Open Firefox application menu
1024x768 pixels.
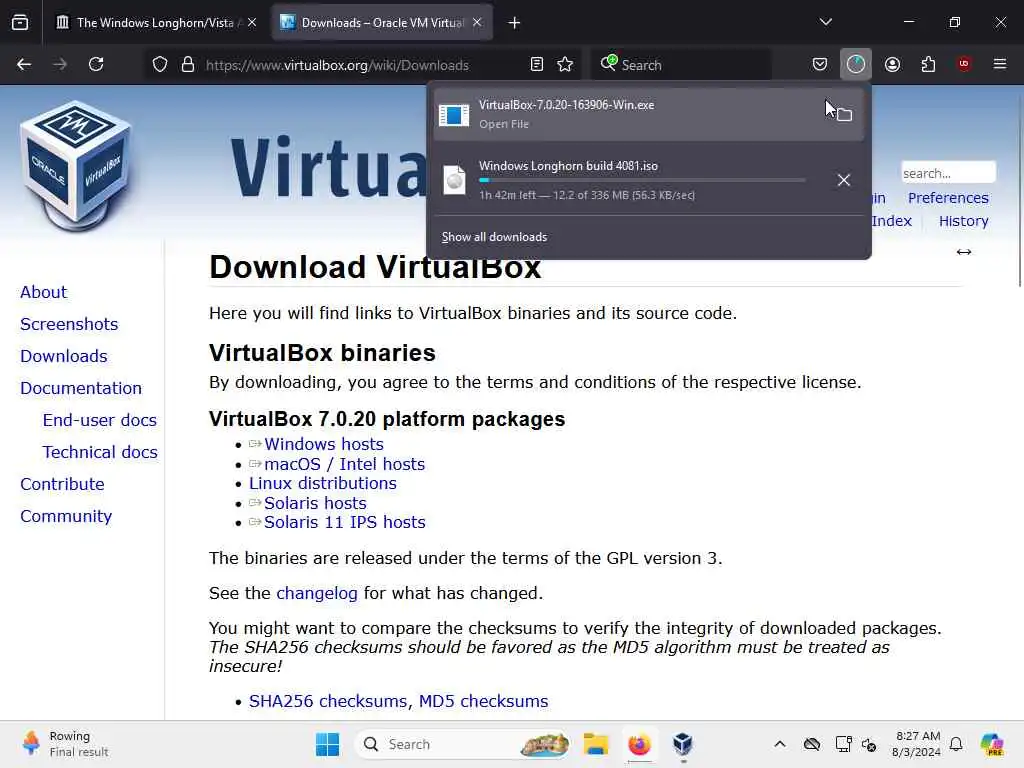pyautogui.click(x=1000, y=64)
